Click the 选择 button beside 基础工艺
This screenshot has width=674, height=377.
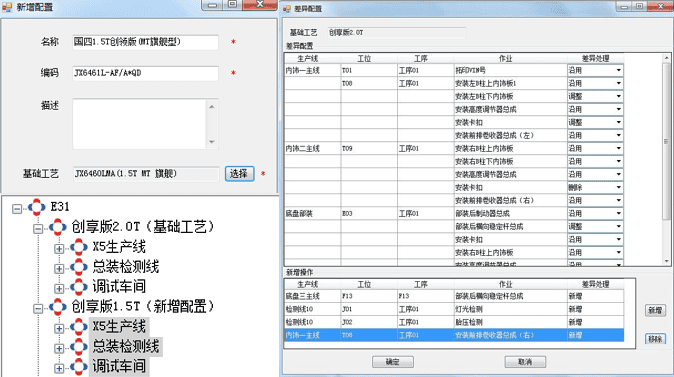pyautogui.click(x=239, y=174)
